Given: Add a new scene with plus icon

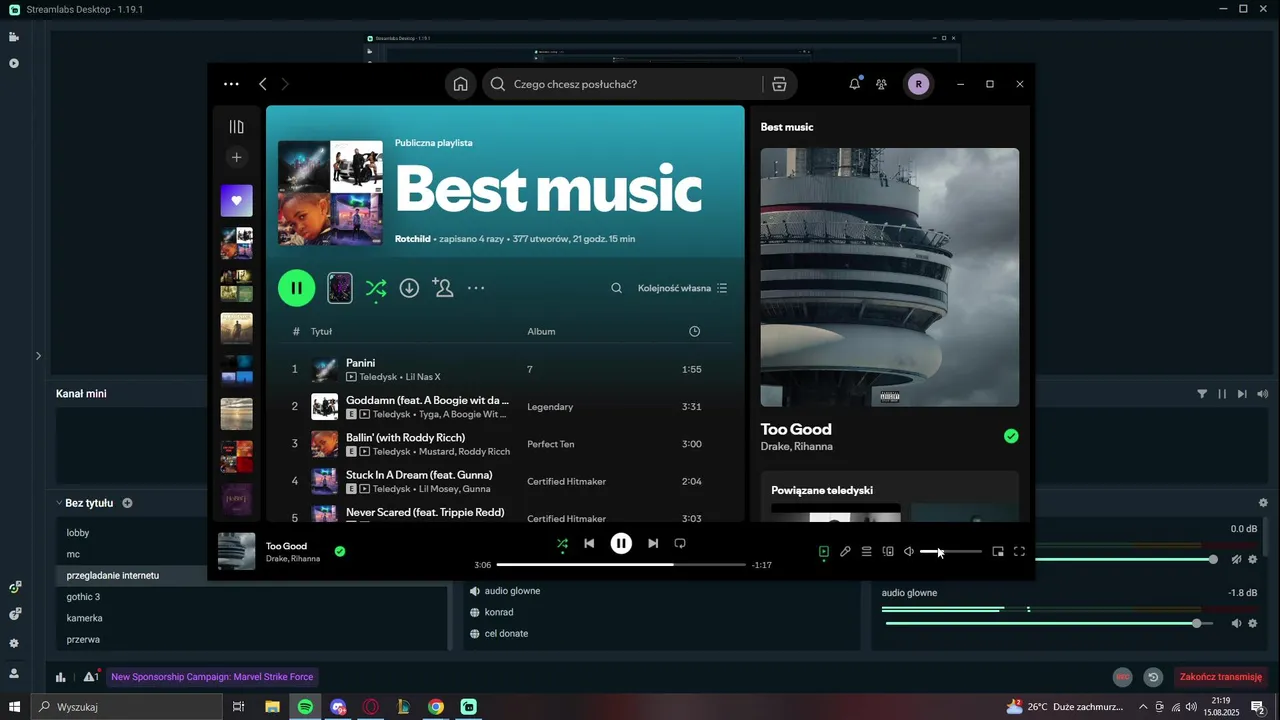Looking at the screenshot, I should (x=127, y=503).
